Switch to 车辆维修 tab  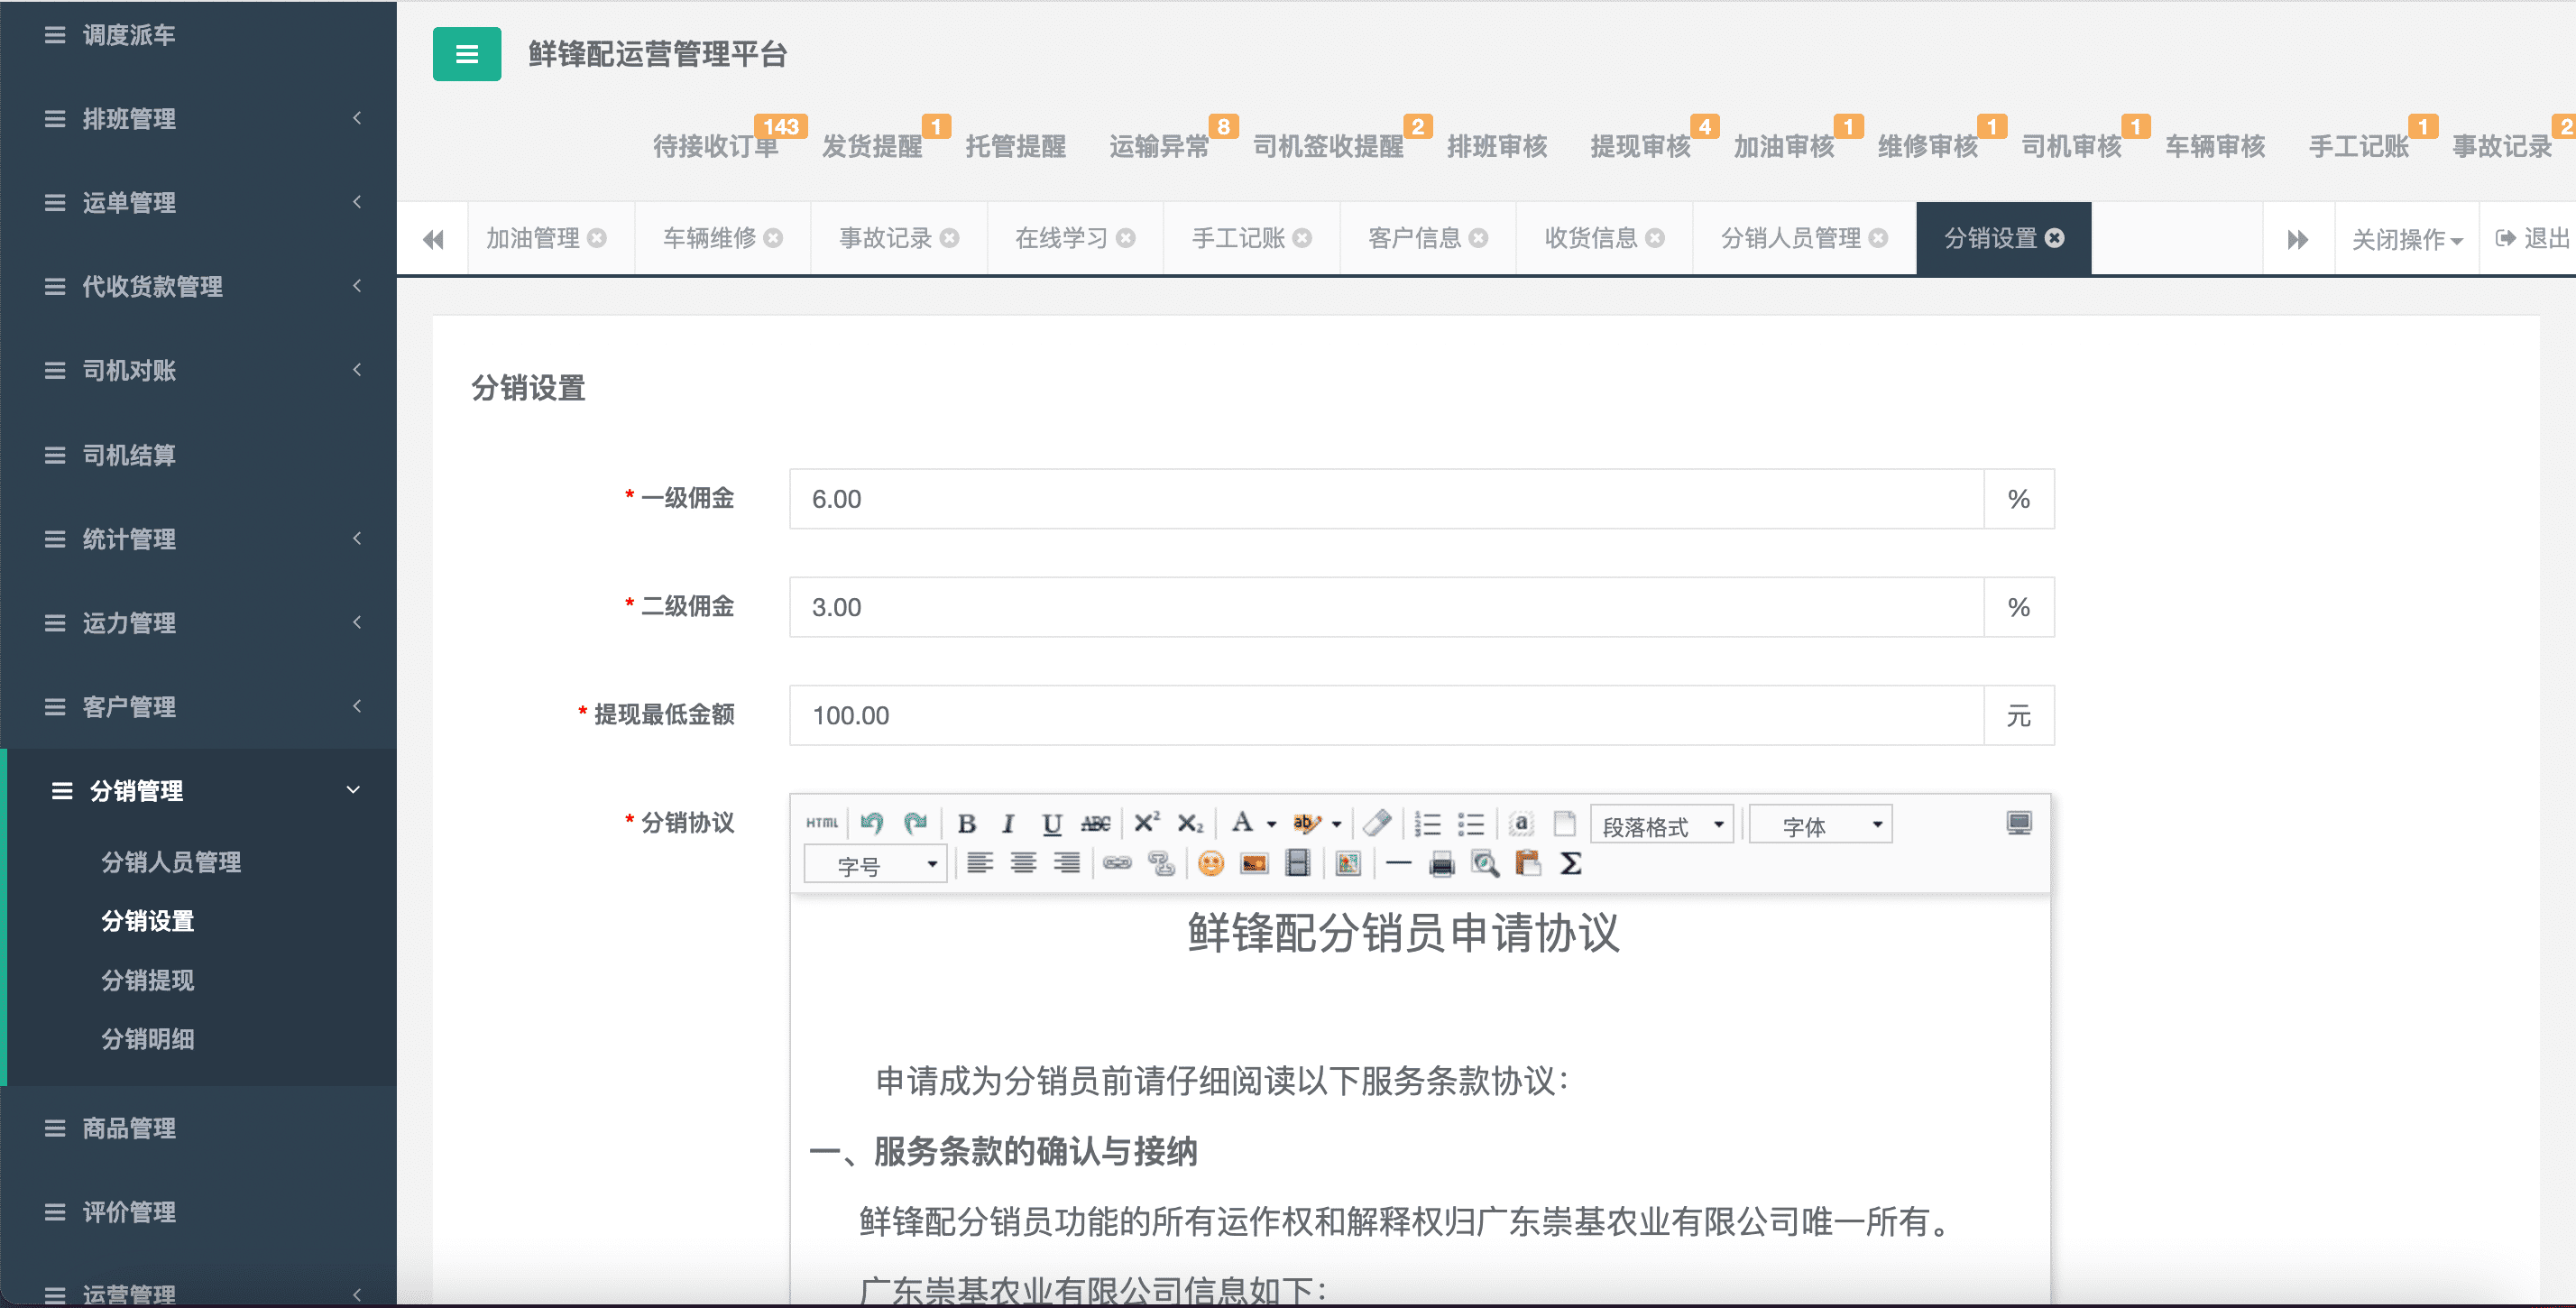(x=709, y=238)
